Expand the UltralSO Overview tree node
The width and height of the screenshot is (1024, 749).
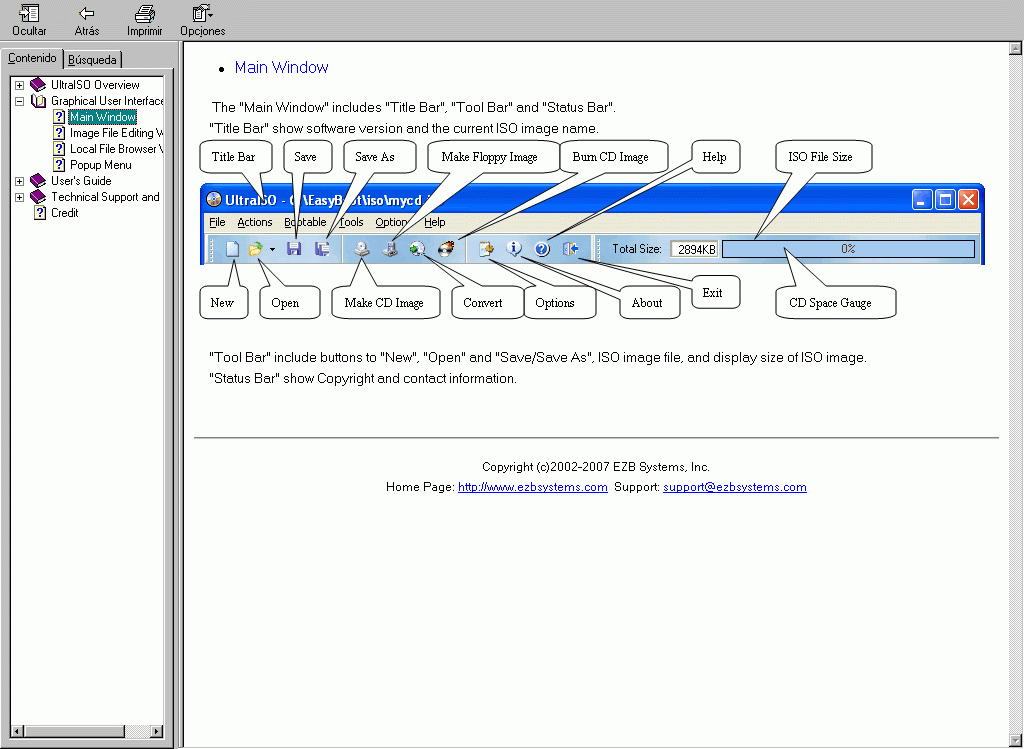(x=19, y=84)
